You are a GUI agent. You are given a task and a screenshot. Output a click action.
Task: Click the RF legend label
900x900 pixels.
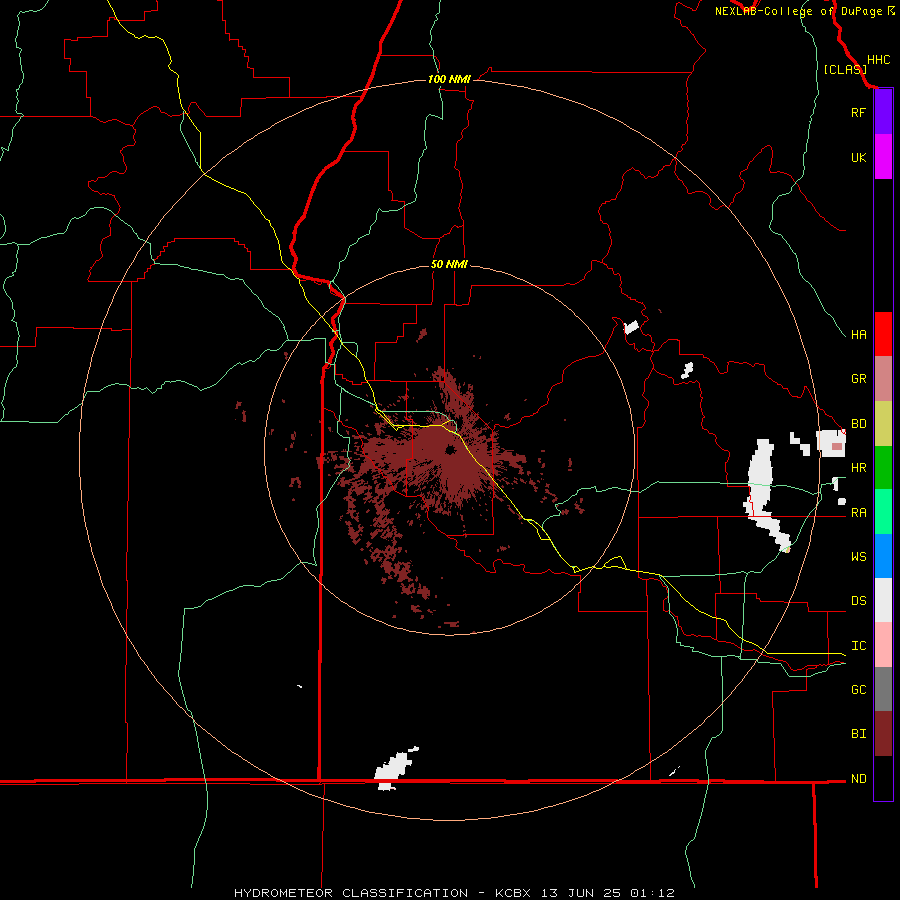point(858,112)
